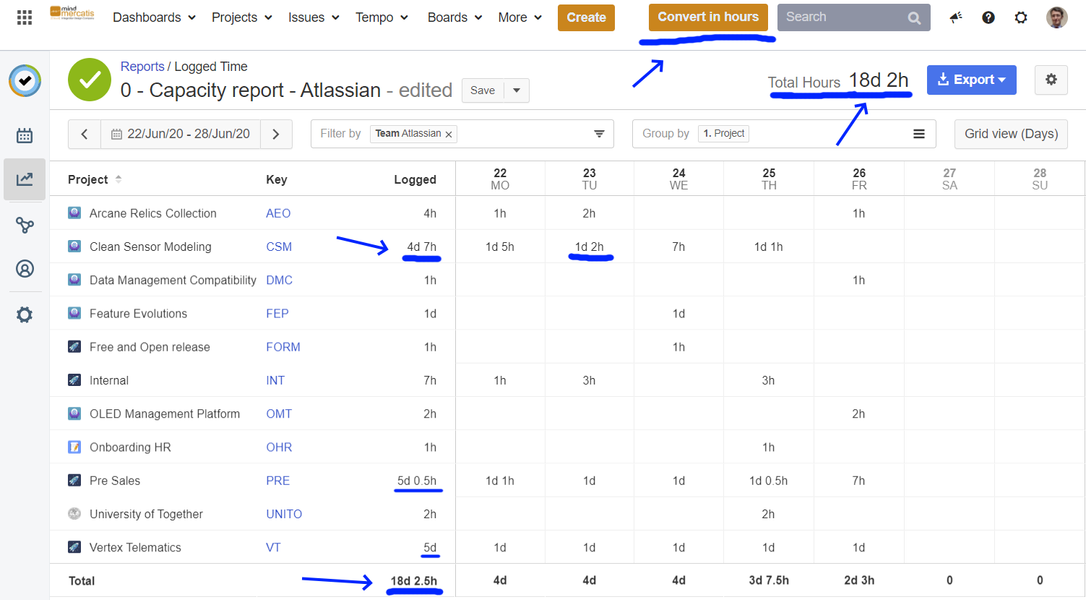The image size is (1086, 600).
Task: Open the Dashboards dropdown menu
Action: [x=154, y=17]
